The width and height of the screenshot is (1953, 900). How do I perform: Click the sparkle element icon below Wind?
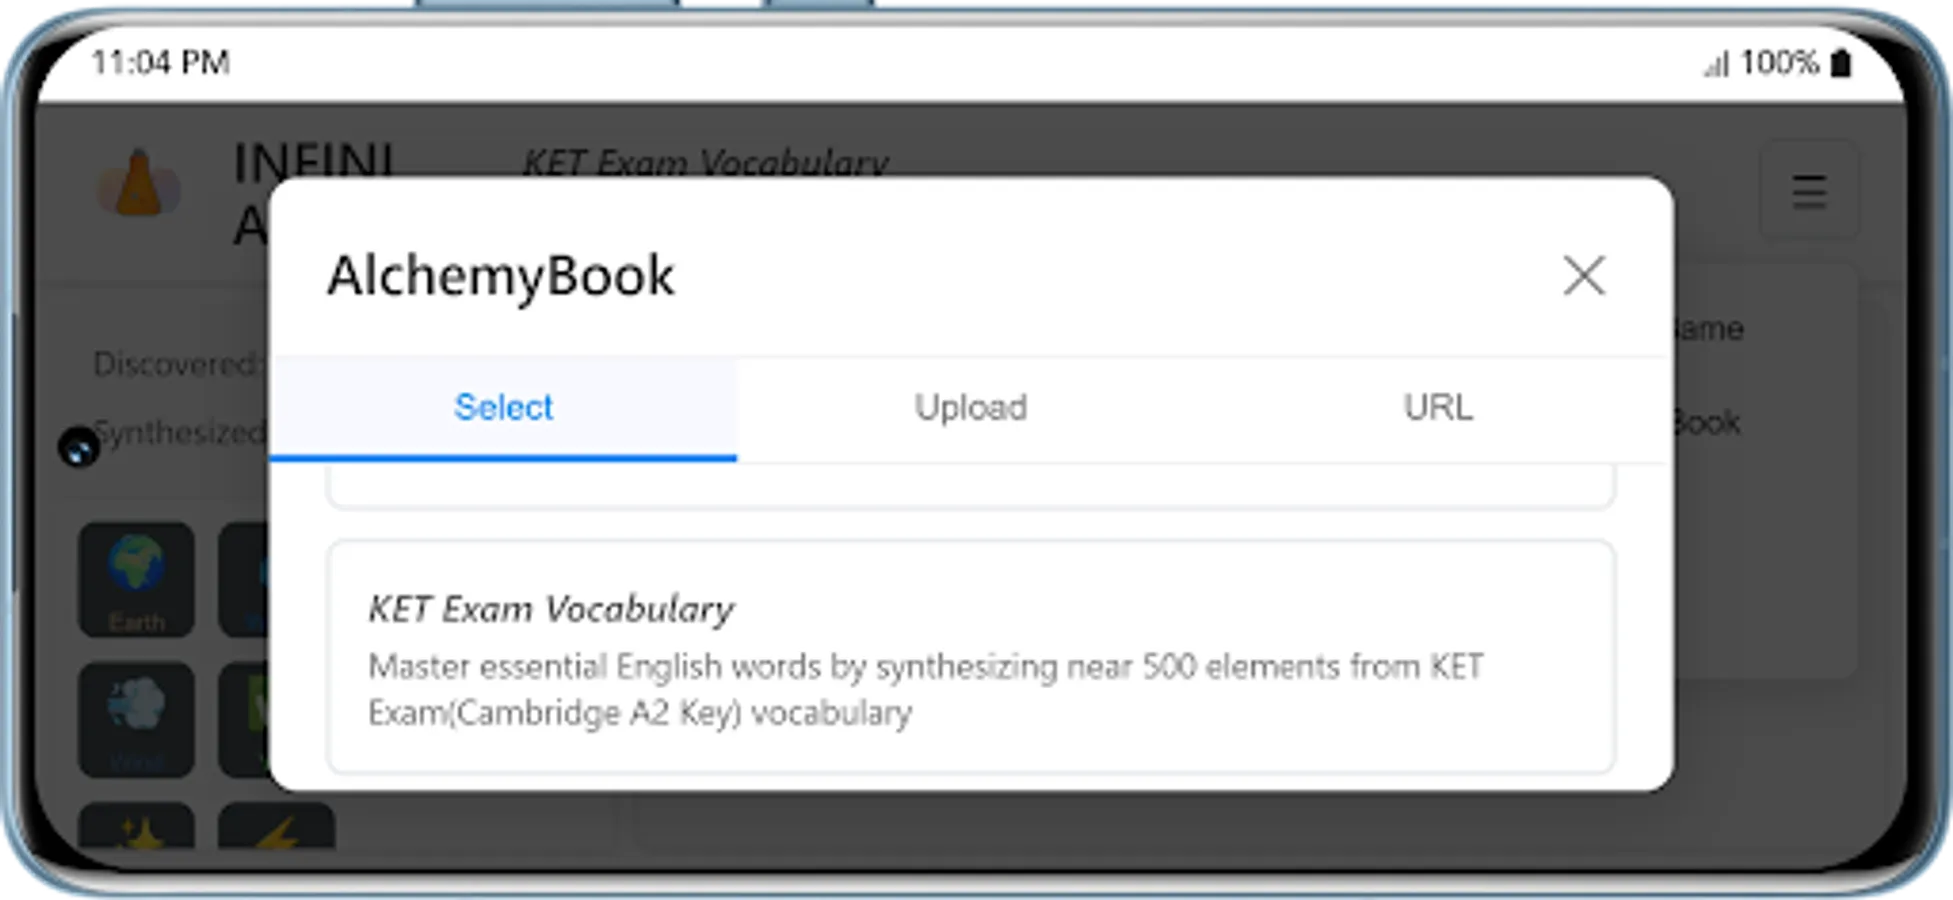pos(136,838)
